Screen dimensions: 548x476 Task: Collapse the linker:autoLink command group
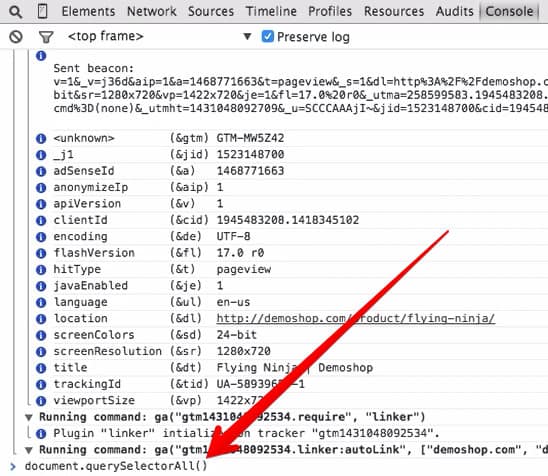pyautogui.click(x=29, y=450)
